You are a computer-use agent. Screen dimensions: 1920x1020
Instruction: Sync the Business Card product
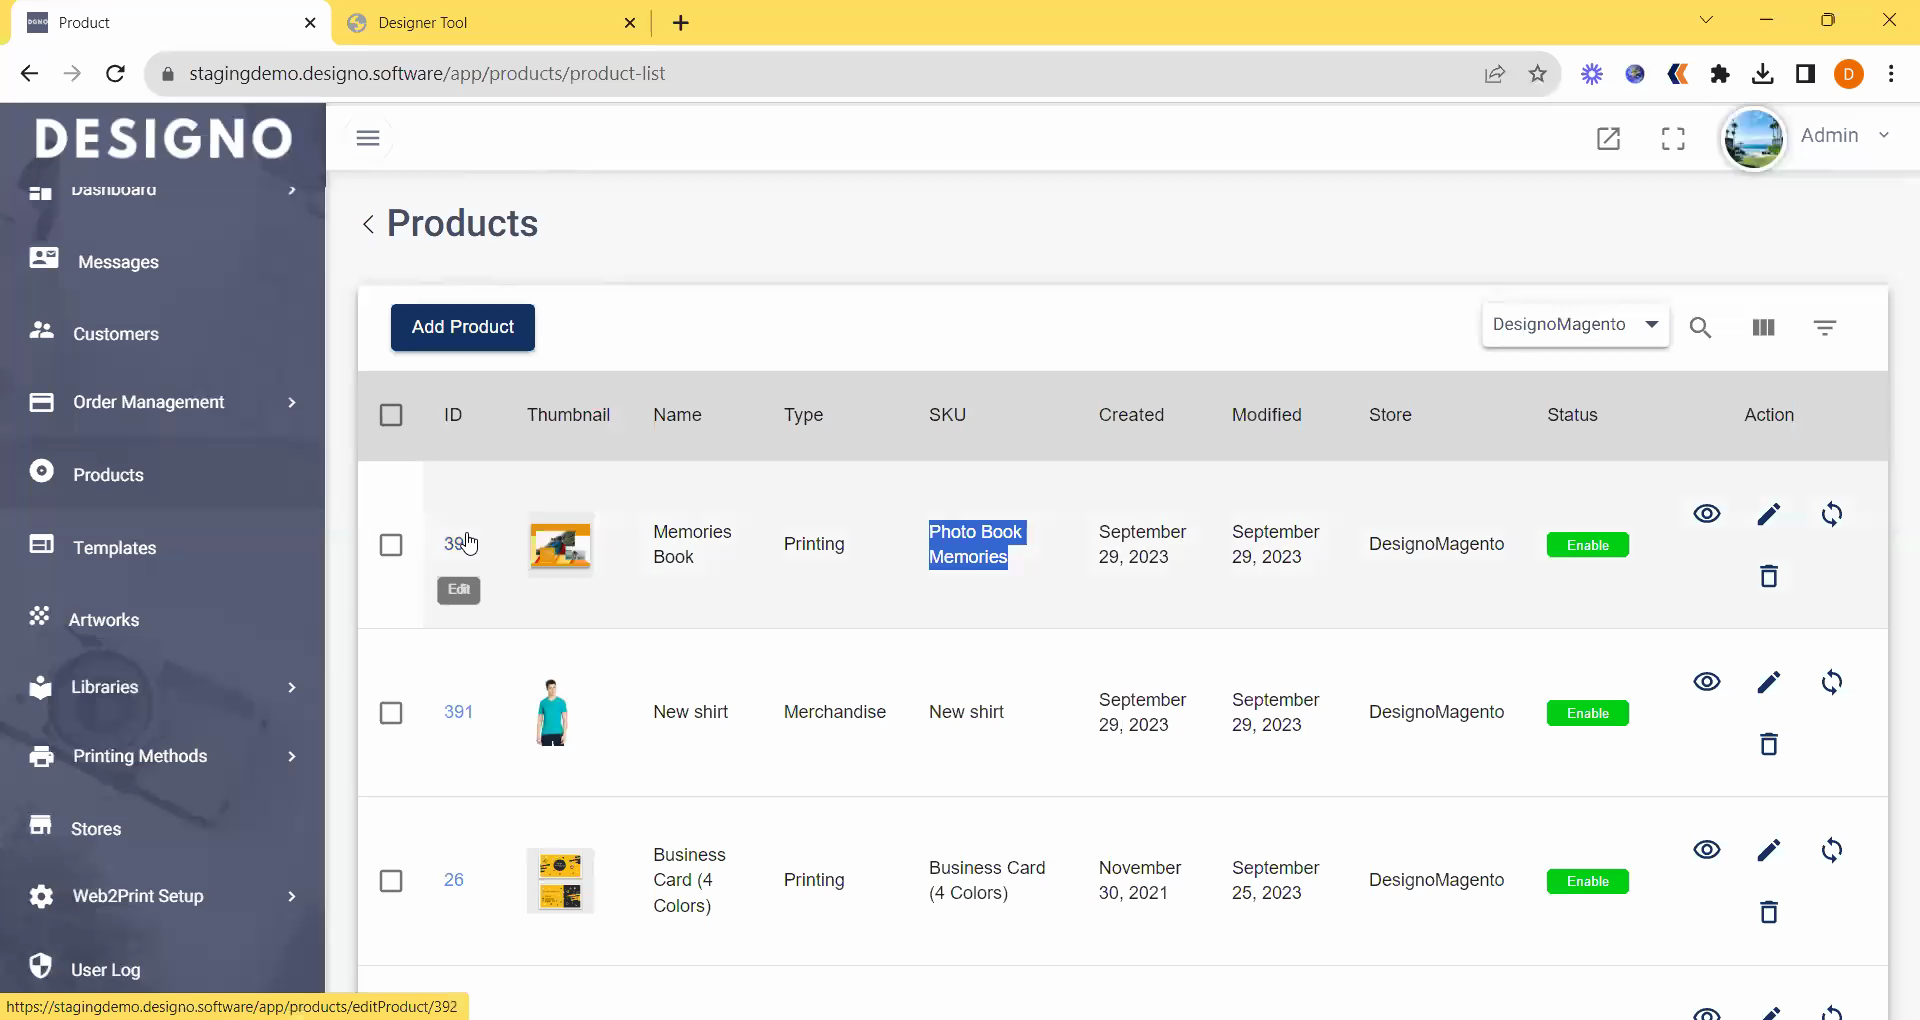point(1831,850)
